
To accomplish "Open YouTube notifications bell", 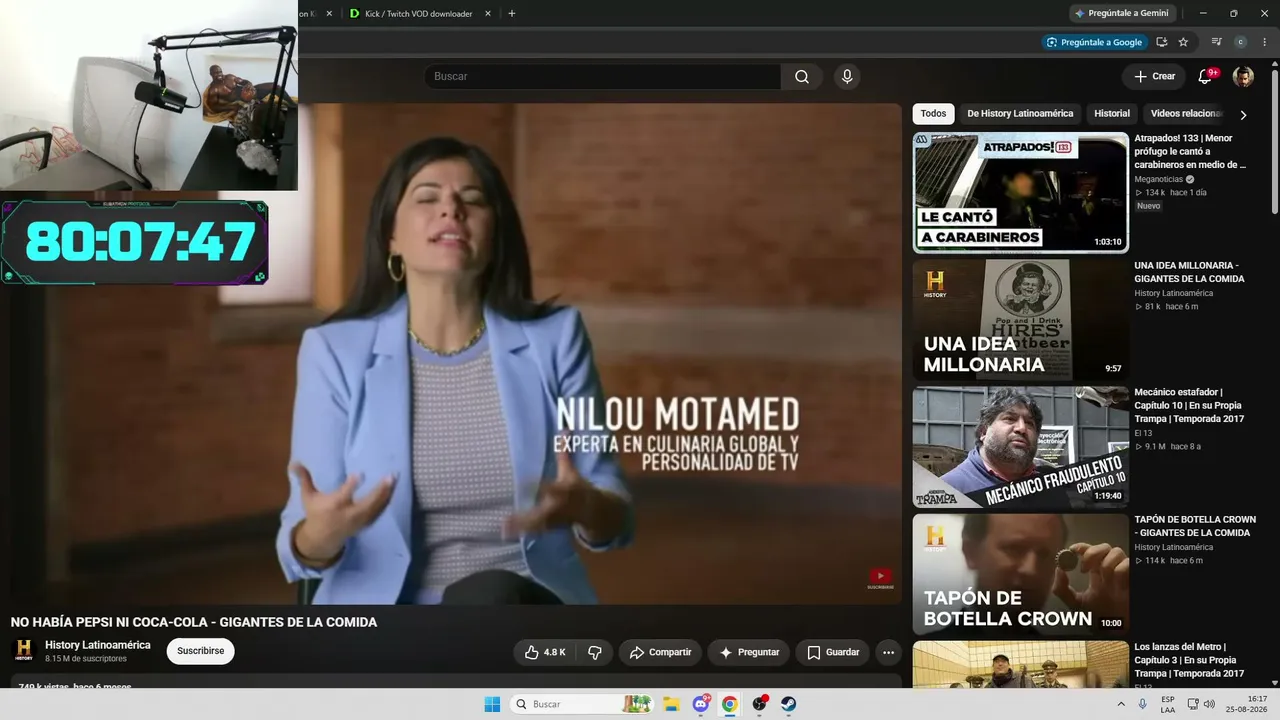I will coord(1205,77).
